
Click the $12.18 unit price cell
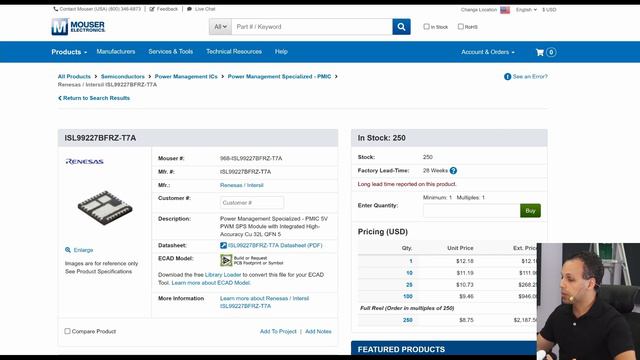(464, 261)
